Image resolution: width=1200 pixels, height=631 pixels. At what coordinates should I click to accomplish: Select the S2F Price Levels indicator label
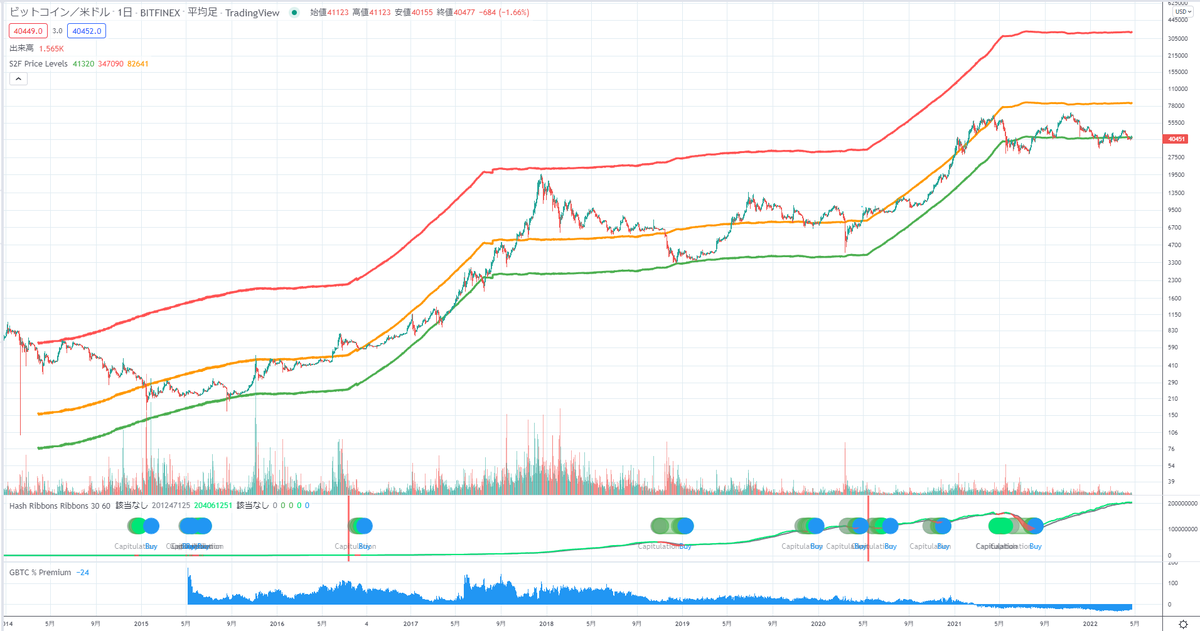[38, 63]
